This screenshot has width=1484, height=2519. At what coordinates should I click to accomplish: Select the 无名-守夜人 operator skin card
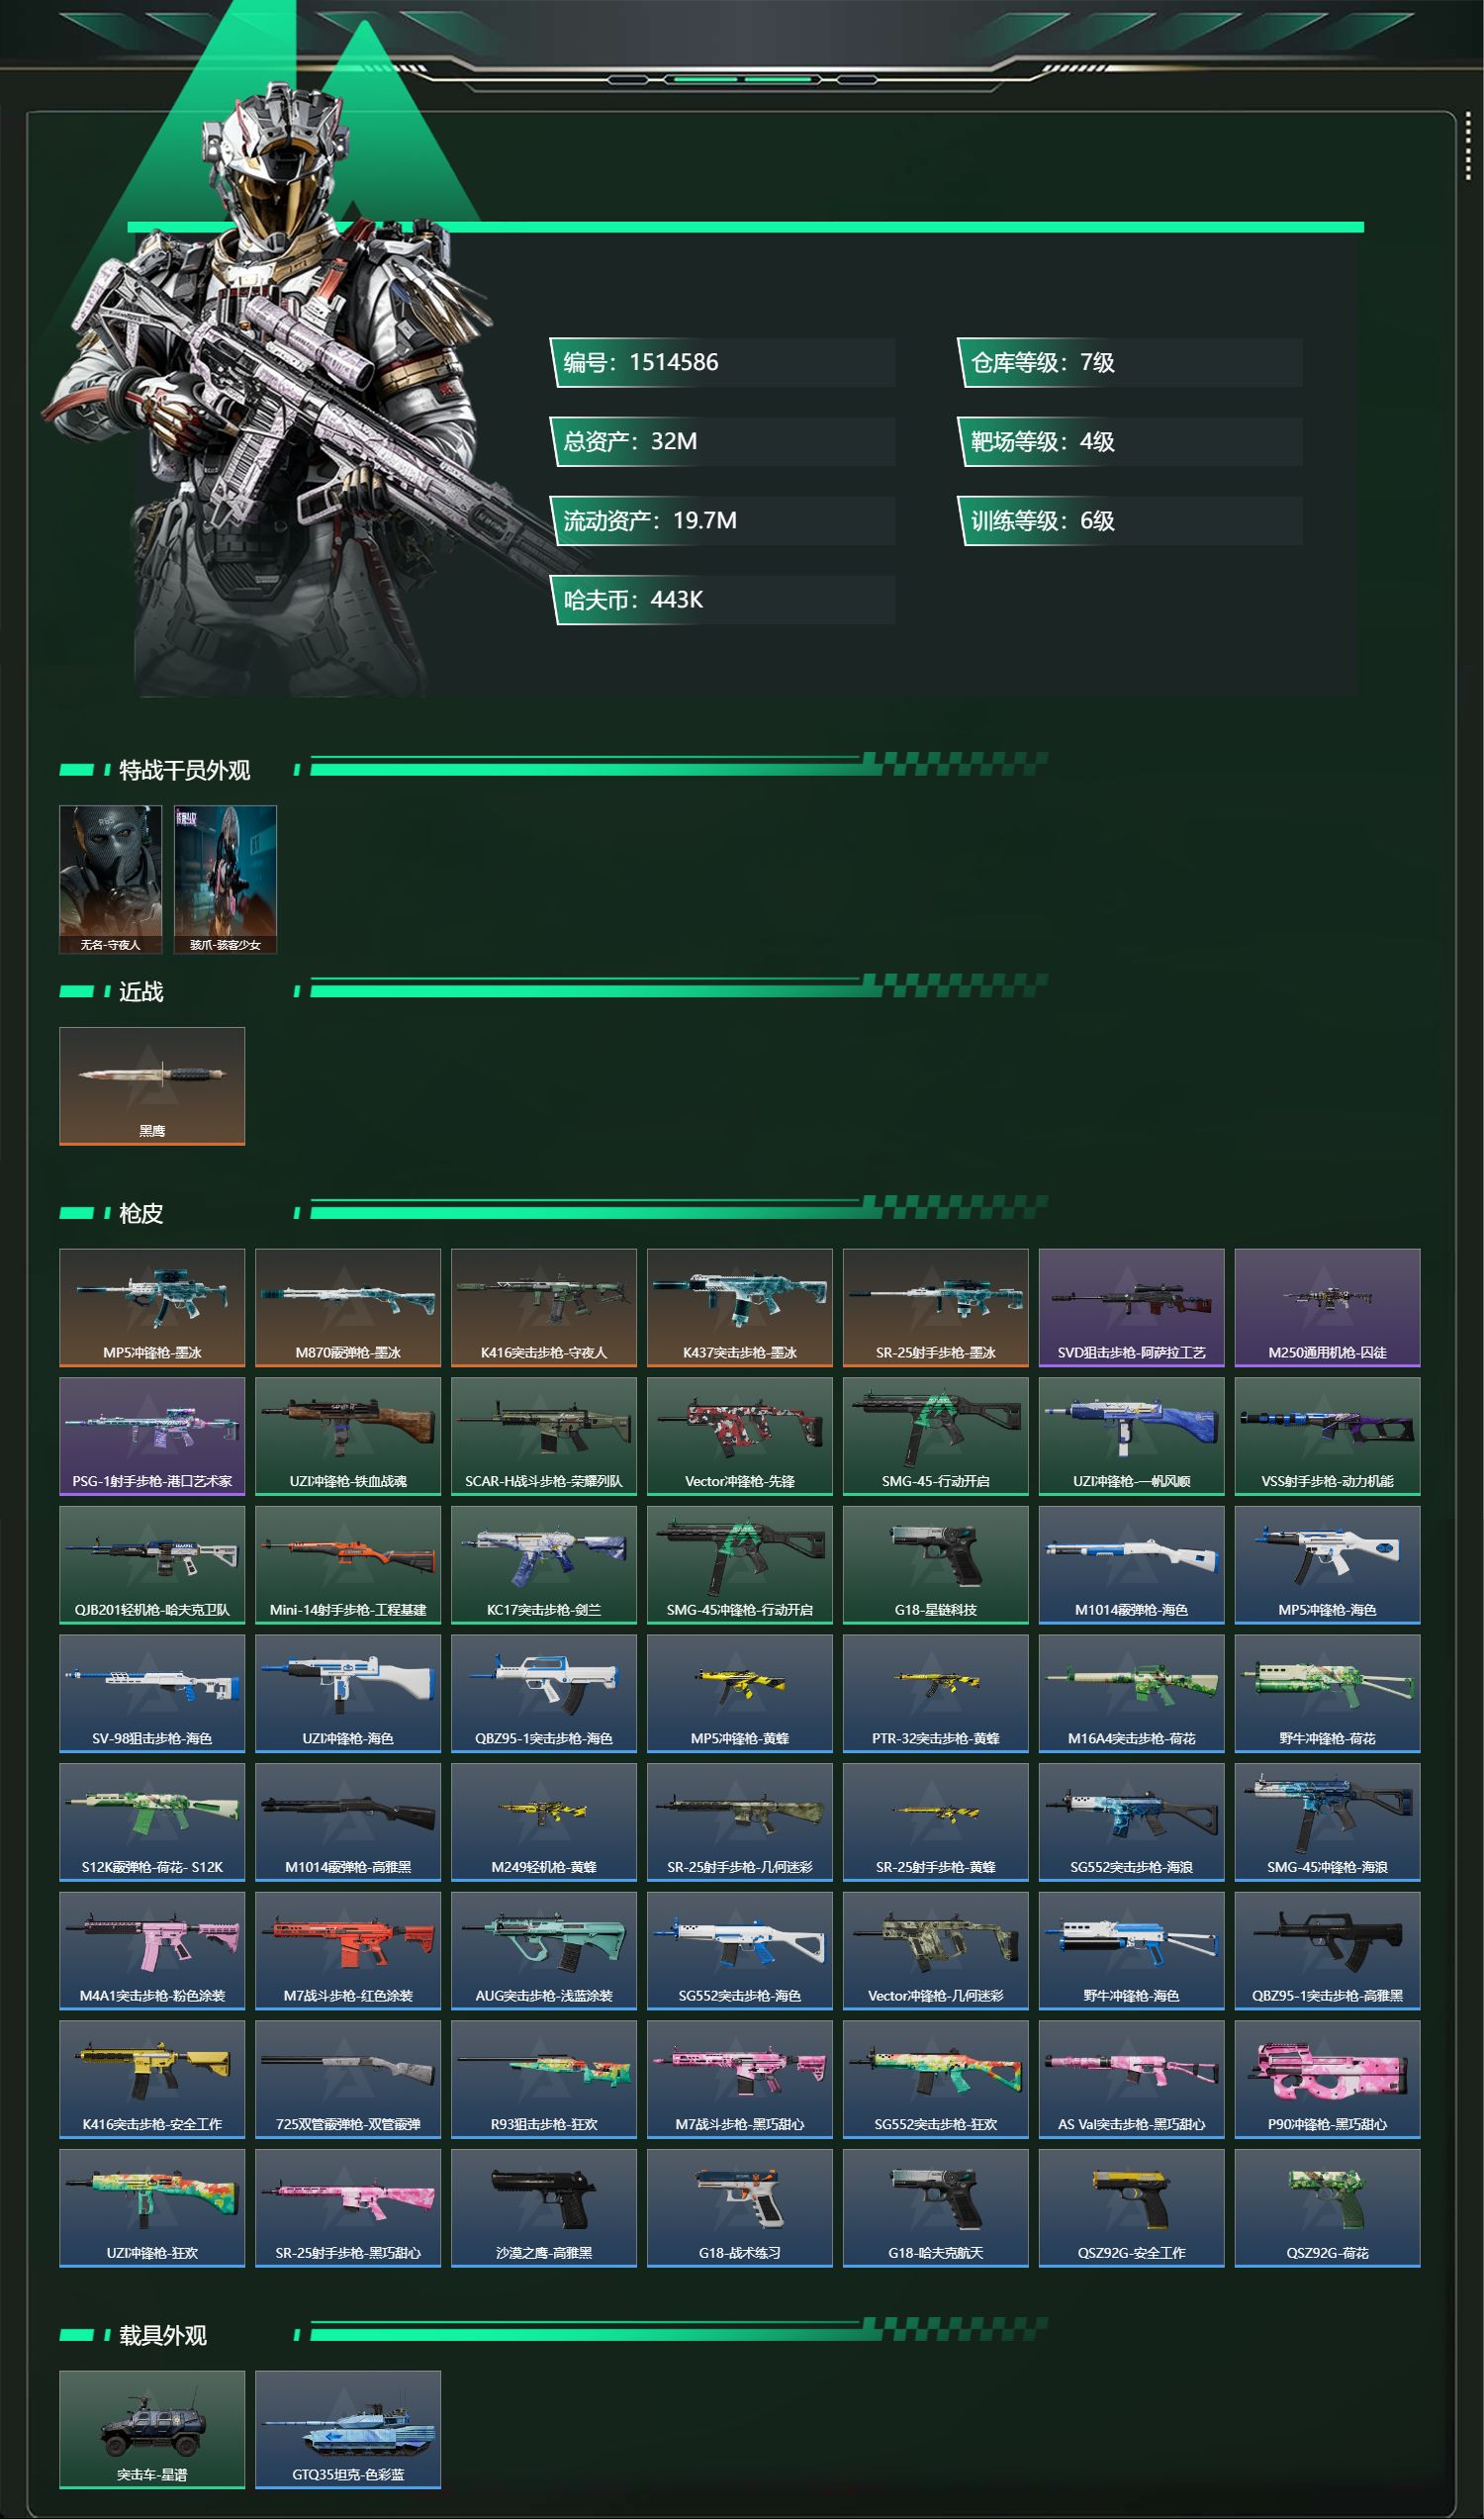tap(110, 879)
